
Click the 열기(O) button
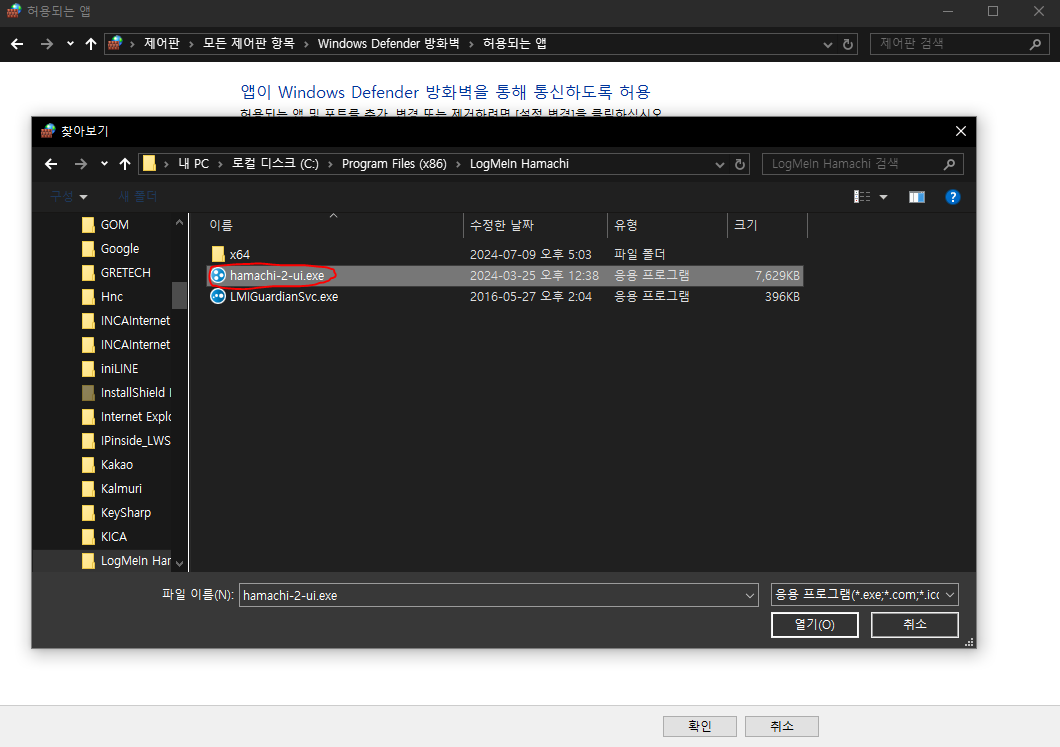pos(814,625)
